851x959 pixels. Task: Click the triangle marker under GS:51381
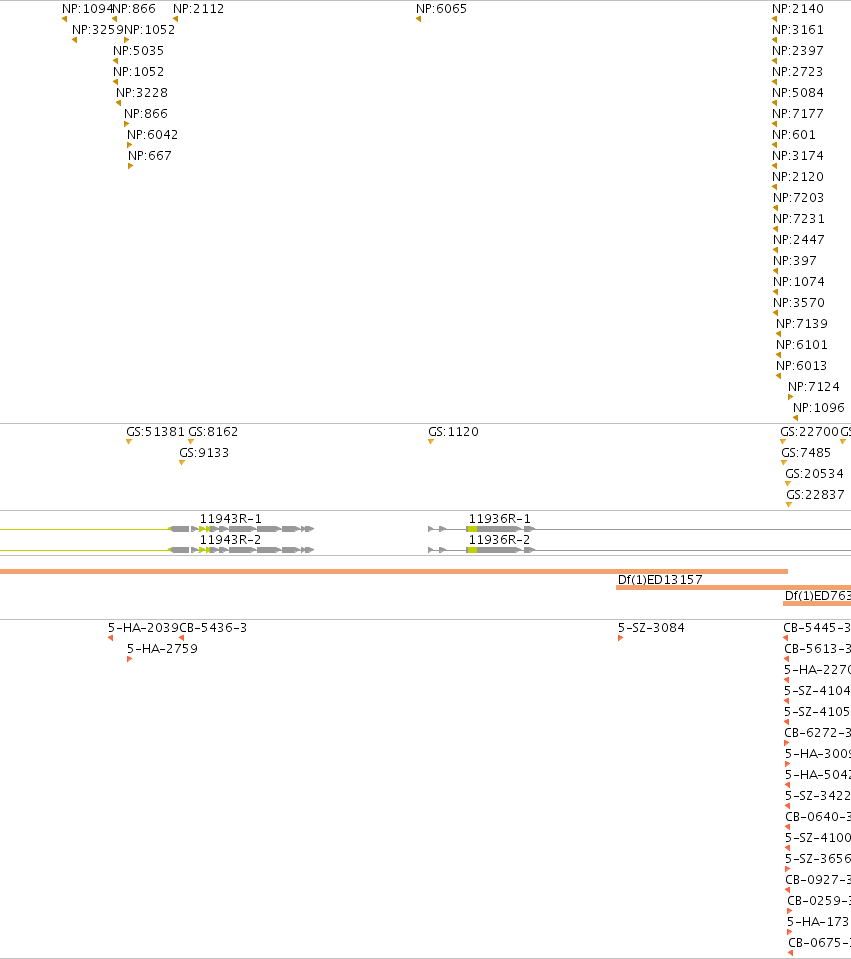click(x=129, y=442)
